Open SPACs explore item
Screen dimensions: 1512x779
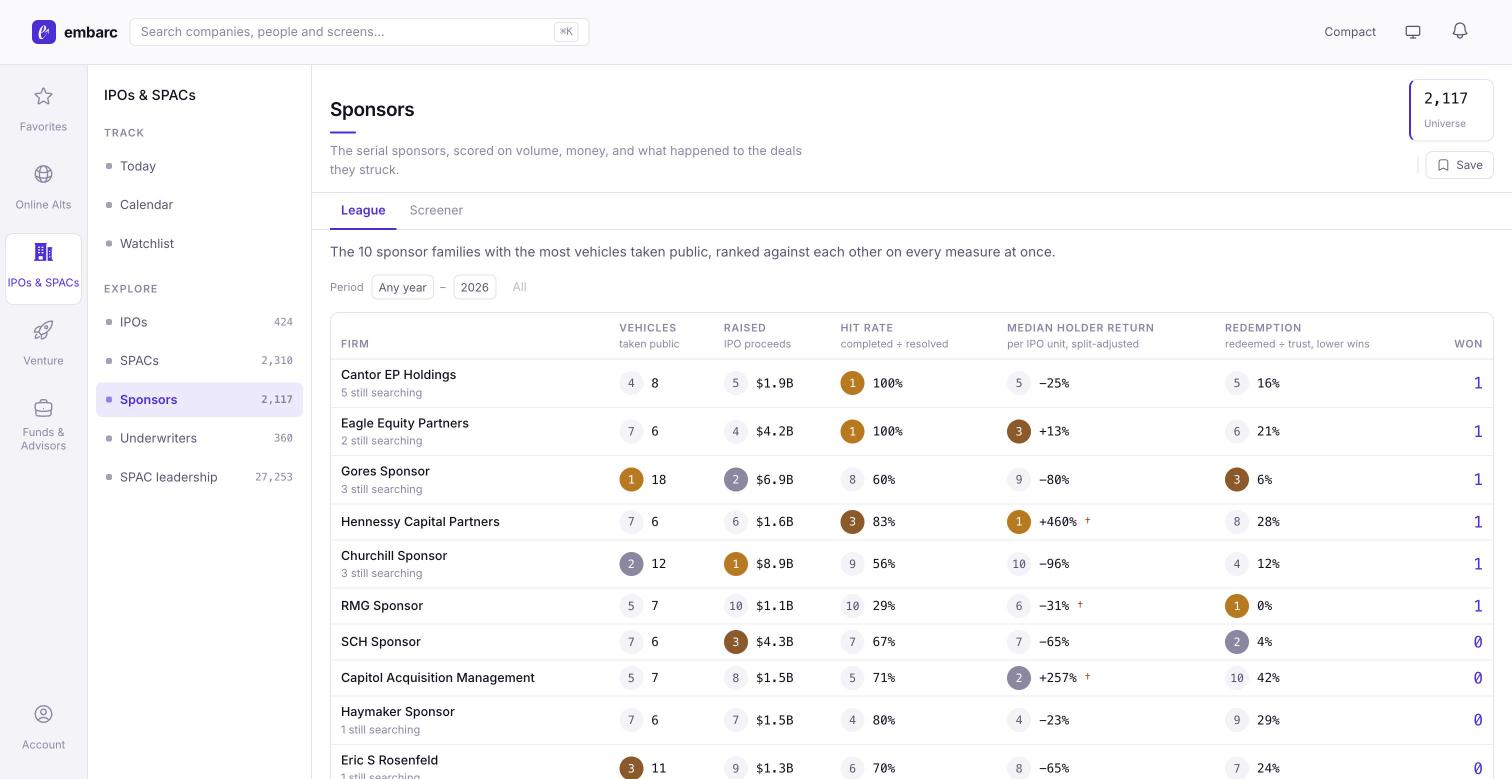click(x=199, y=361)
